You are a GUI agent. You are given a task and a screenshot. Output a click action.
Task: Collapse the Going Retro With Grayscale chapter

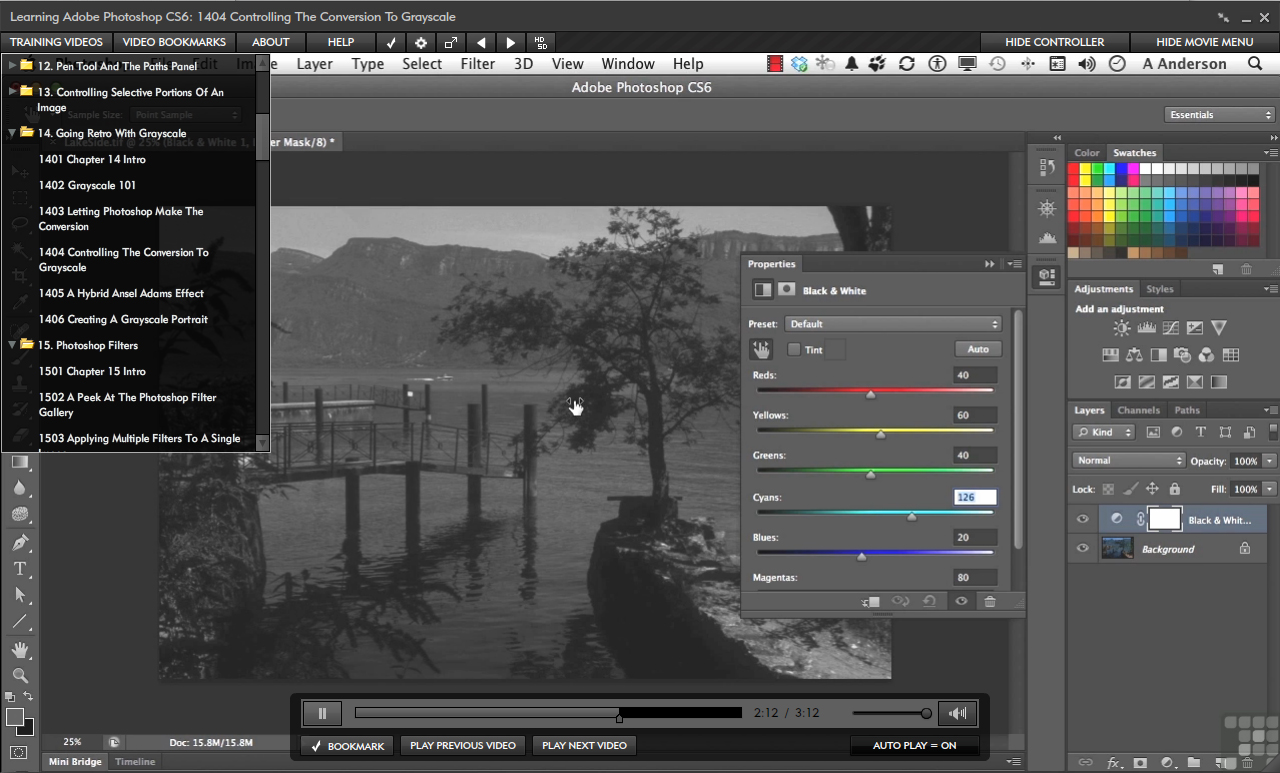(11, 133)
